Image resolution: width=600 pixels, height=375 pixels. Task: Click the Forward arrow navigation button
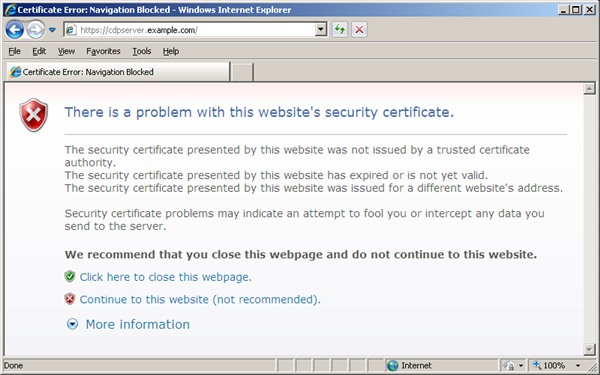(x=36, y=29)
